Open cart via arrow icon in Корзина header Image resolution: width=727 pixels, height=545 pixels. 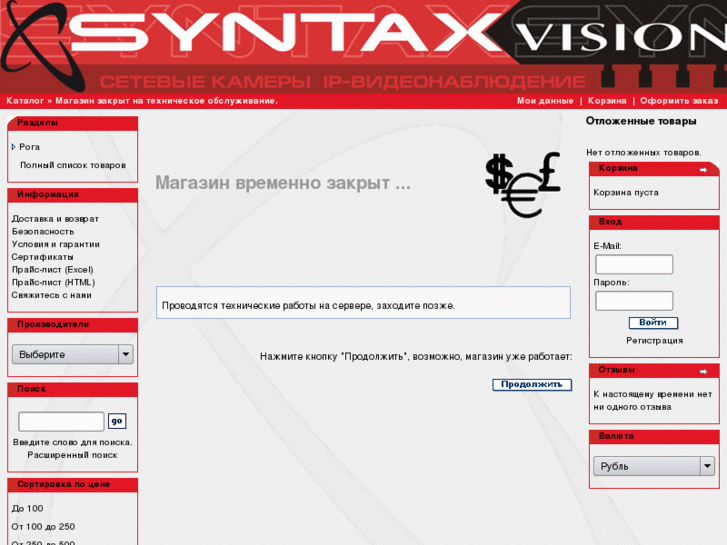coord(703,170)
